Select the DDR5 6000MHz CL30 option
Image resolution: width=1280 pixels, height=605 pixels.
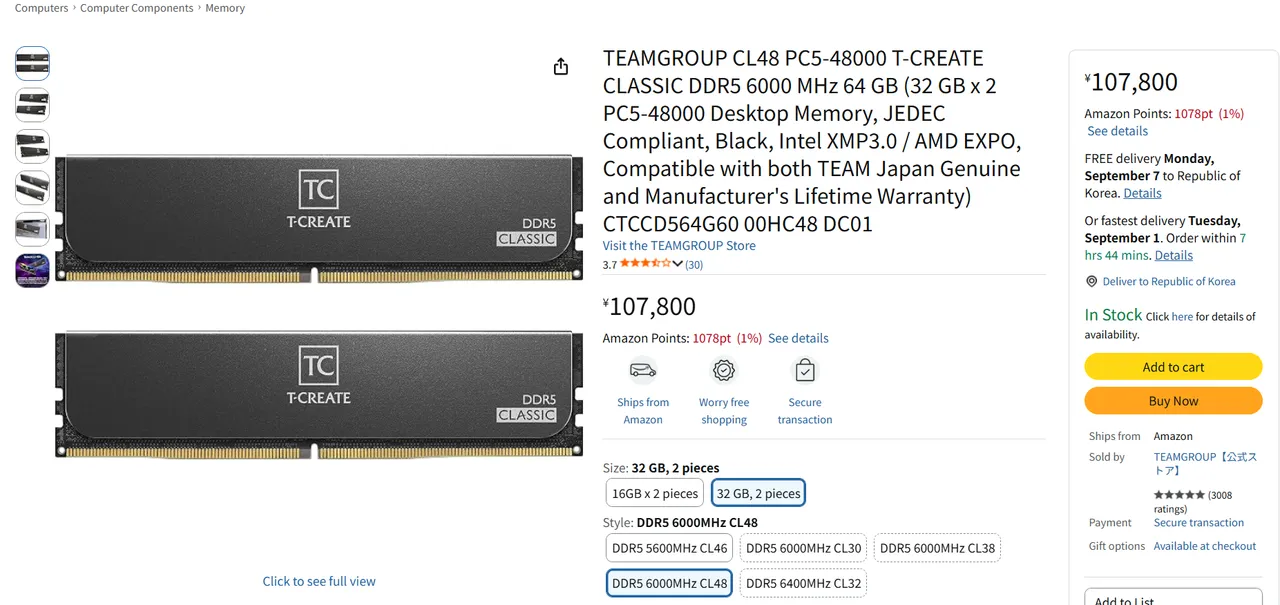pyautogui.click(x=804, y=548)
